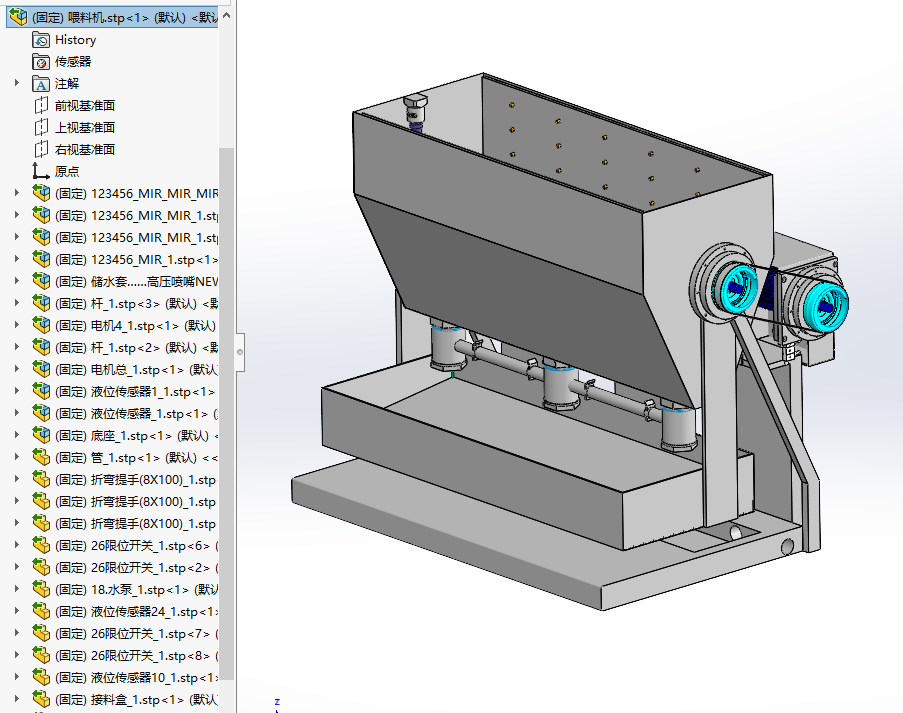The image size is (903, 713).
Task: Expand the 液位传感器_1.stp<1> component
Action: coord(17,413)
